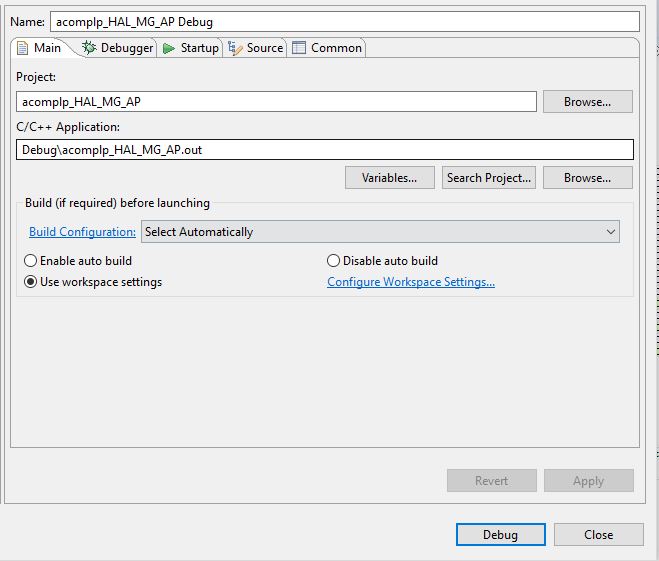Click the Main tab document icon
This screenshot has width=659, height=561.
23,48
